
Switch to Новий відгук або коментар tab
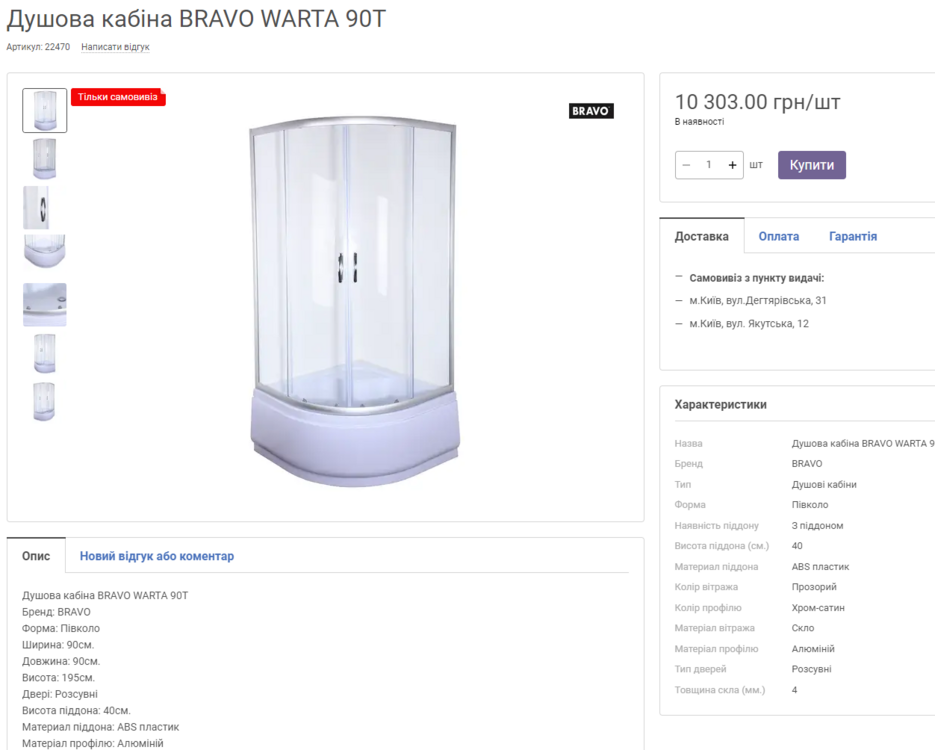point(157,556)
